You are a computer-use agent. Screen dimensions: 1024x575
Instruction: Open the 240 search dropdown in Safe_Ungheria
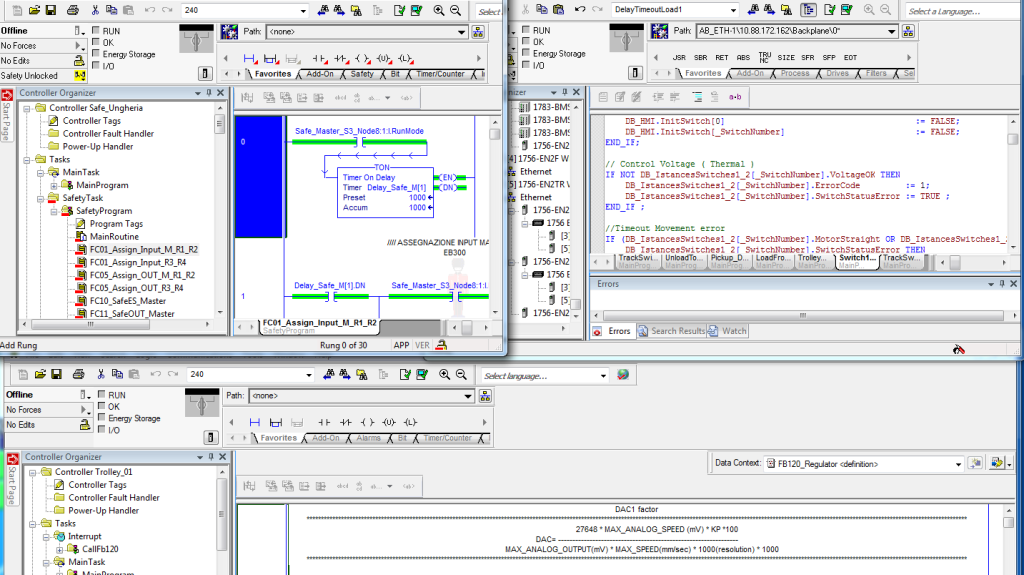point(303,10)
